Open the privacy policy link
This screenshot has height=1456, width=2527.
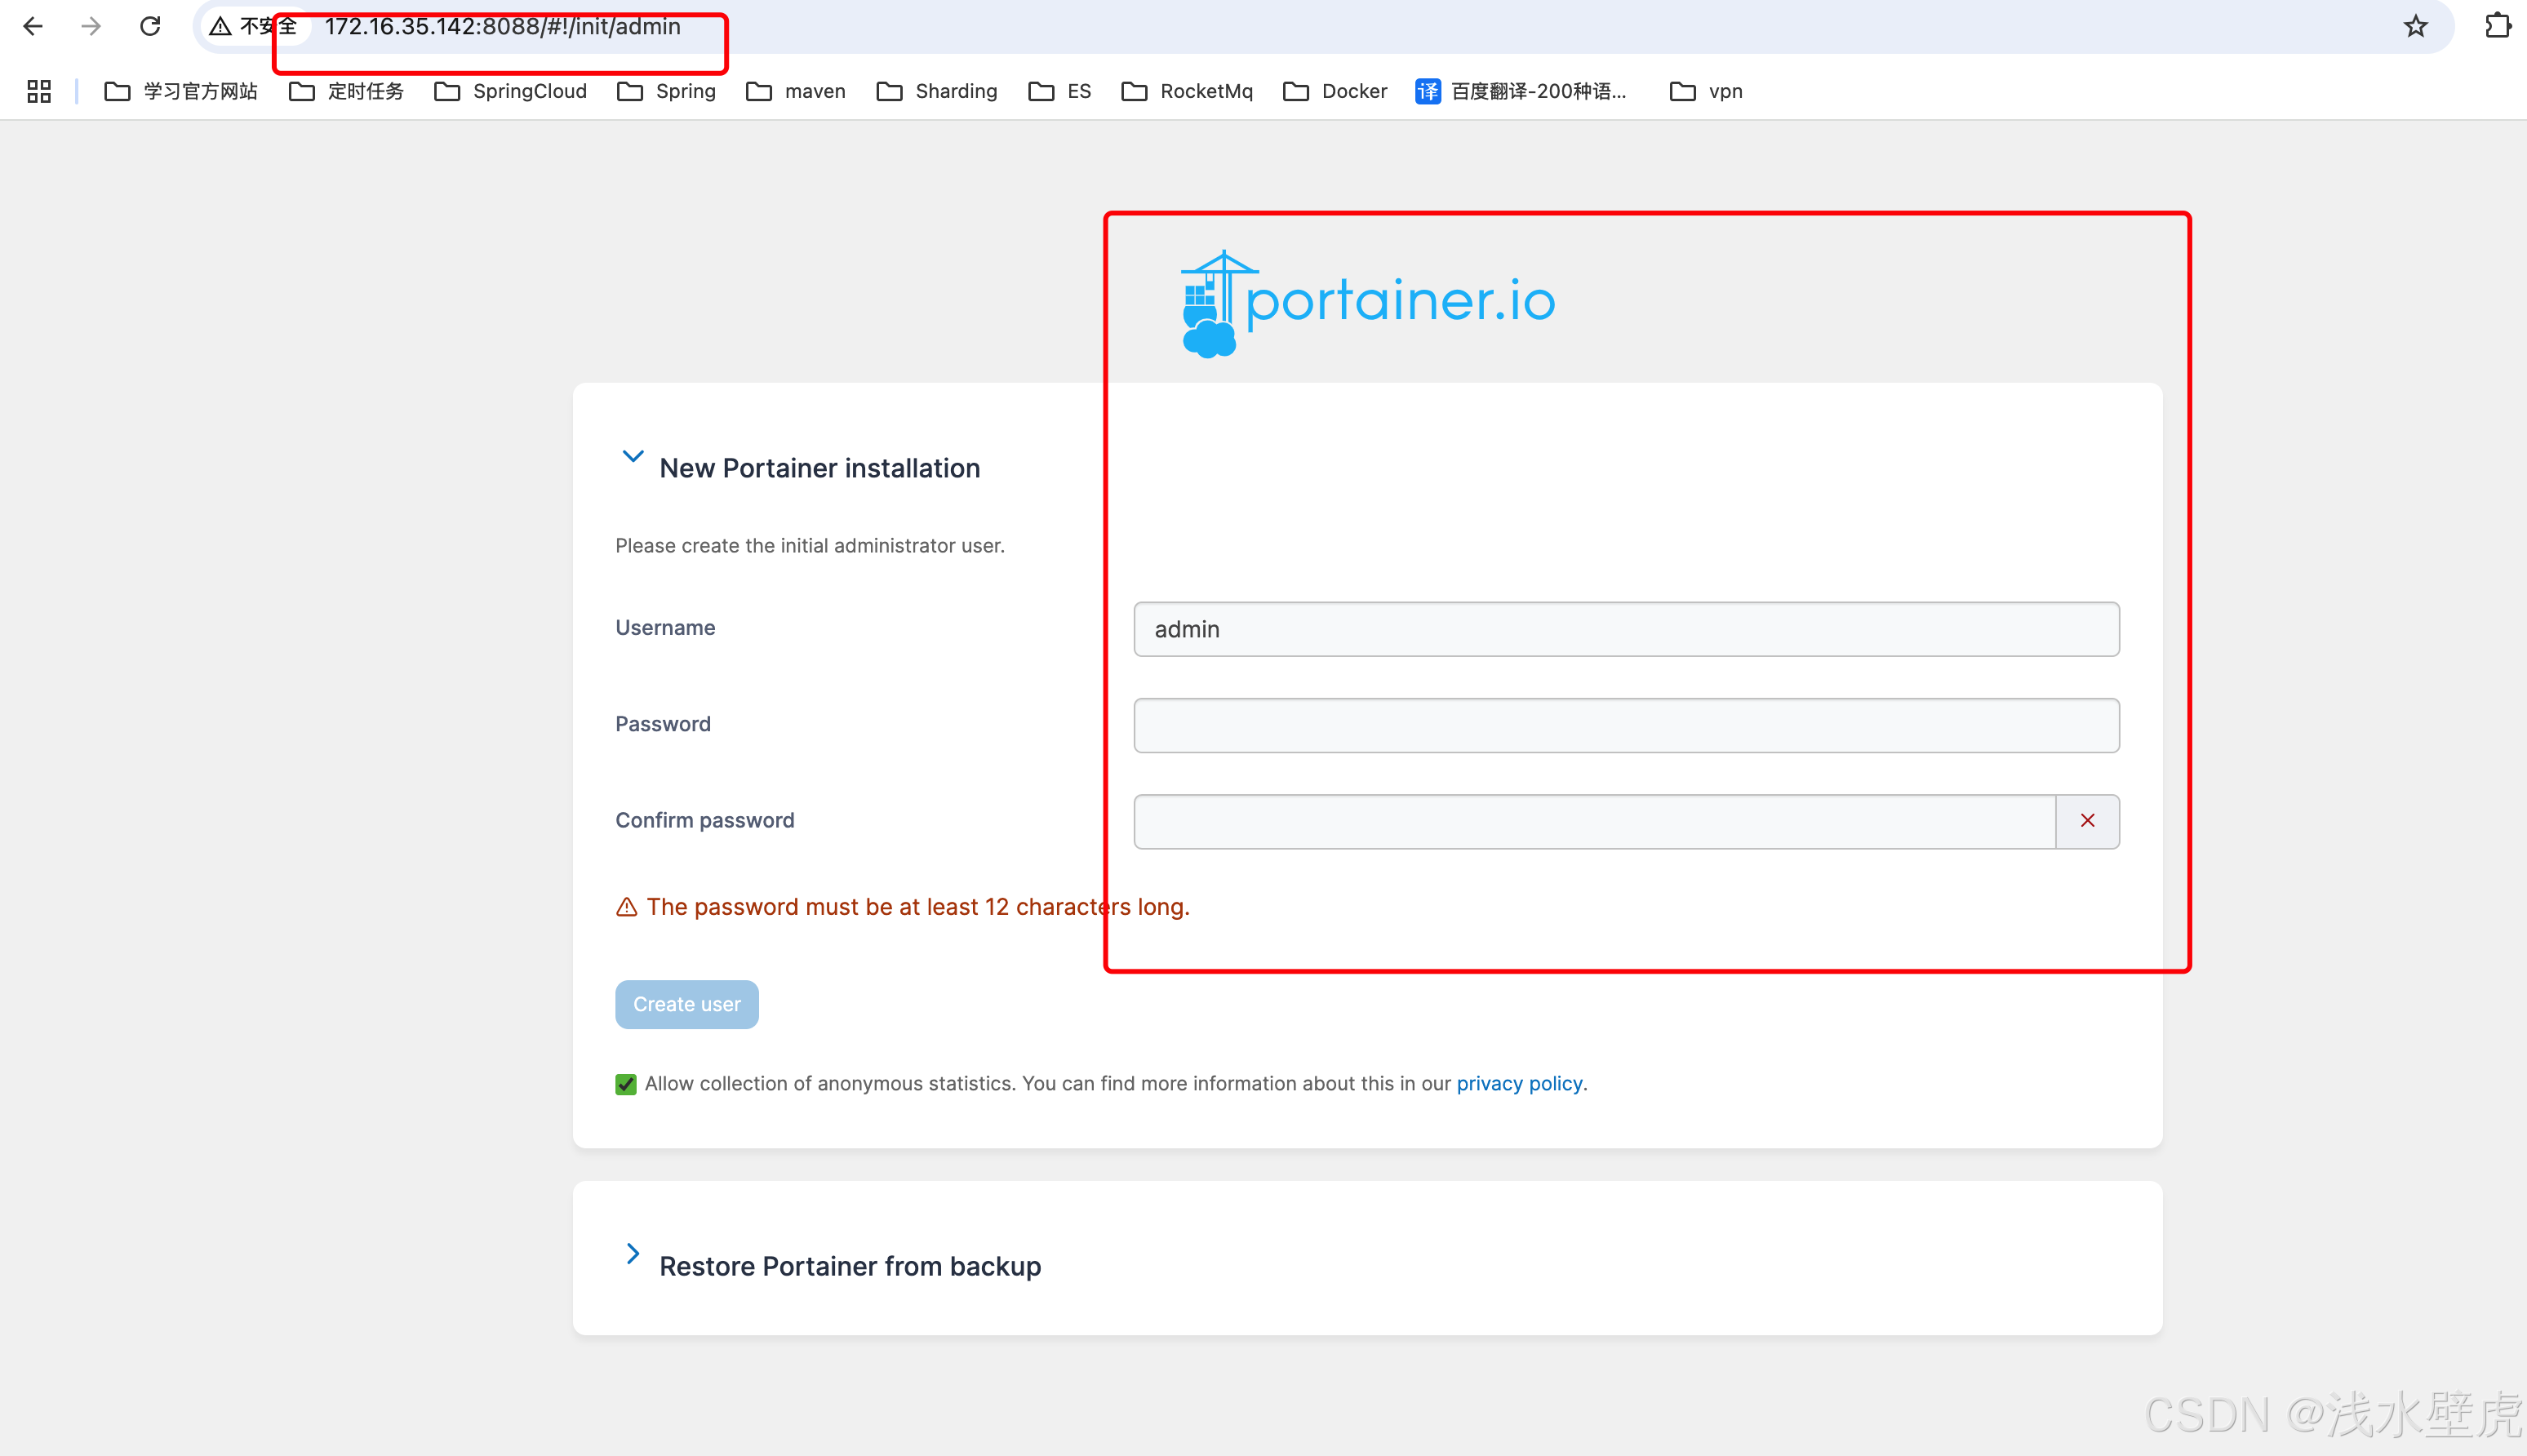1519,1083
